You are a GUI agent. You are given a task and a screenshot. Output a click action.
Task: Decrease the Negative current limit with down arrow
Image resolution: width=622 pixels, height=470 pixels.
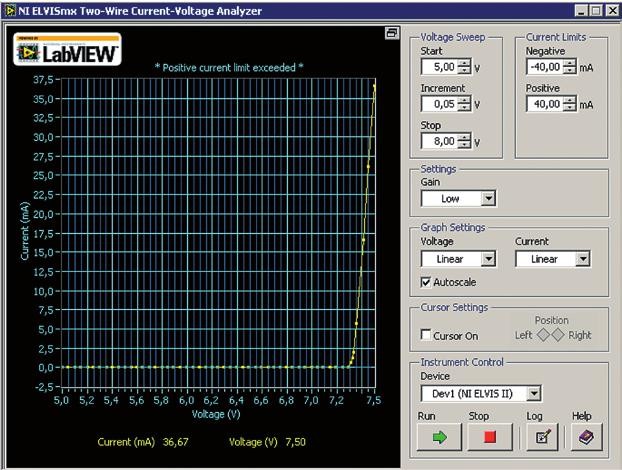pos(570,70)
